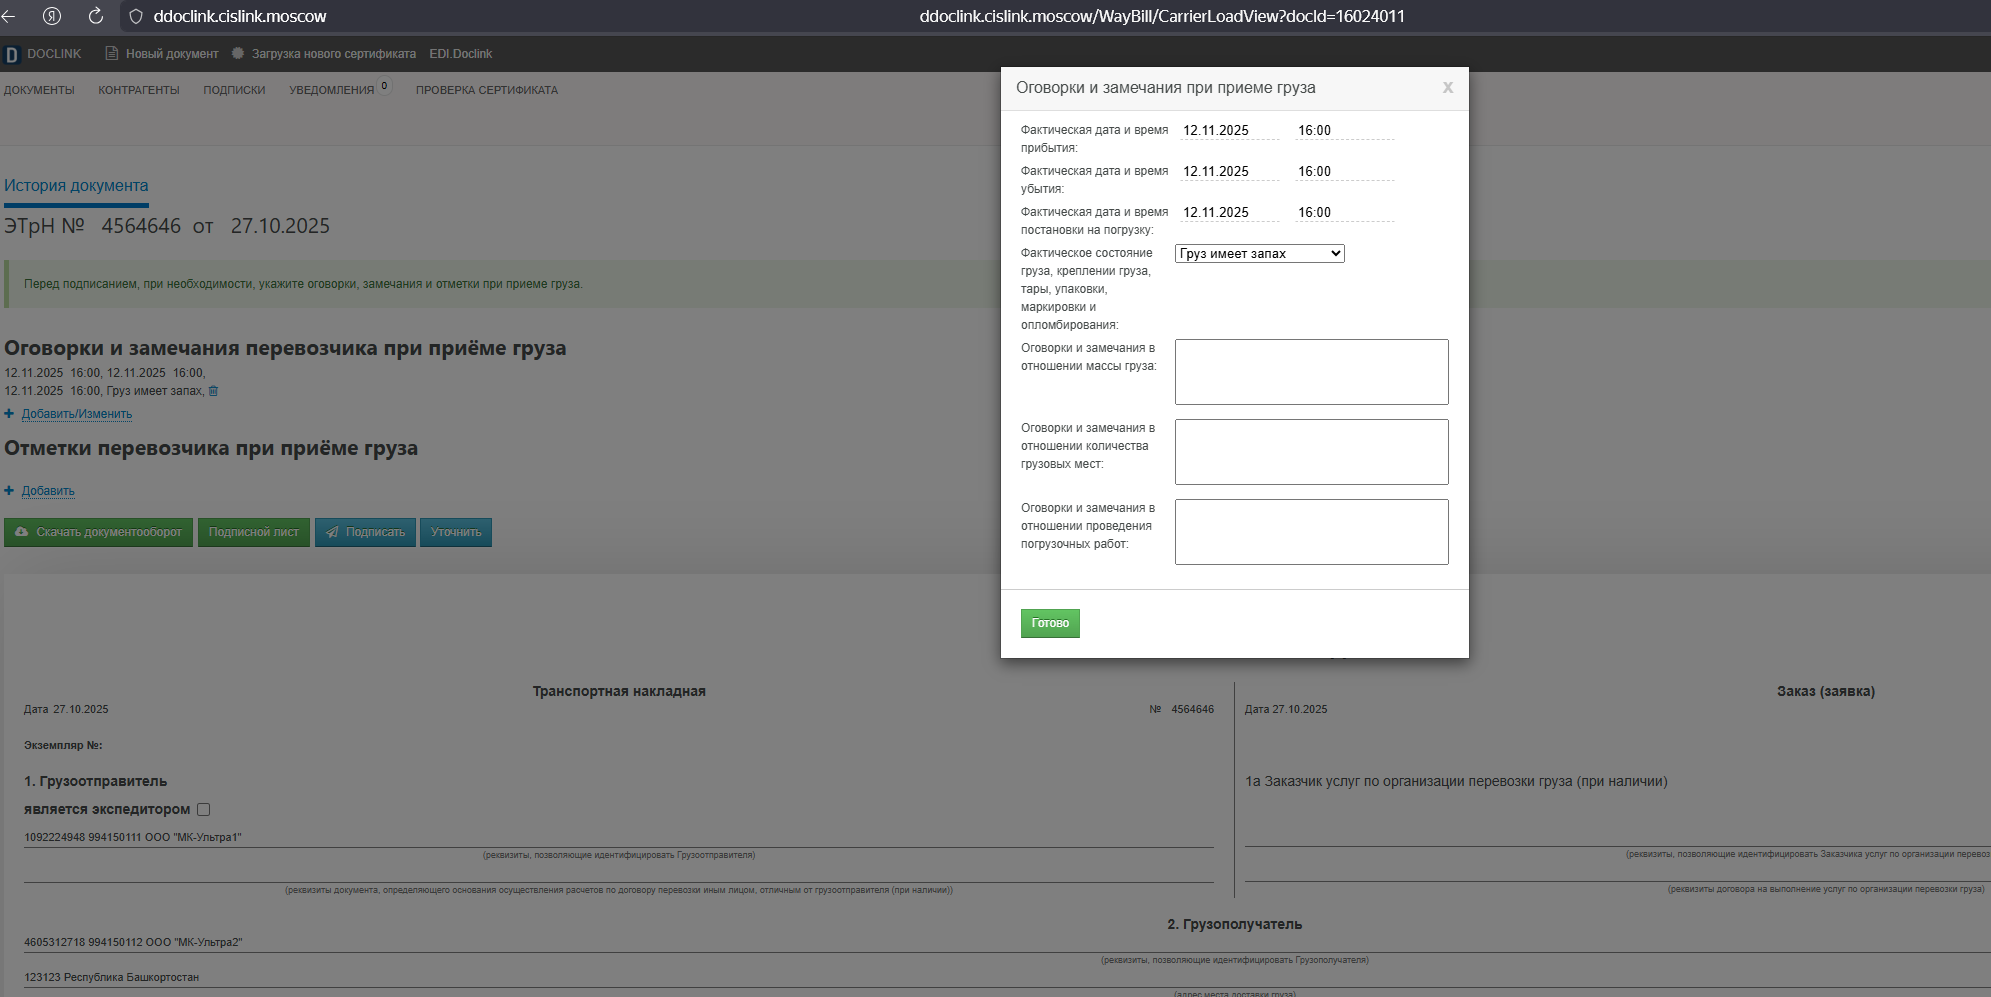Open the УВЕДОМЛЕНИЯ menu item
This screenshot has height=997, width=1991.
pos(332,90)
